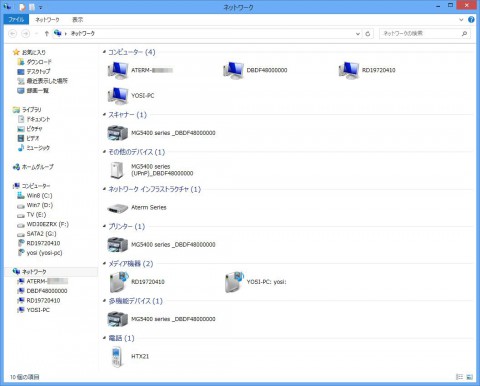
Task: Select the HTX21 phone device icon
Action: (x=116, y=357)
